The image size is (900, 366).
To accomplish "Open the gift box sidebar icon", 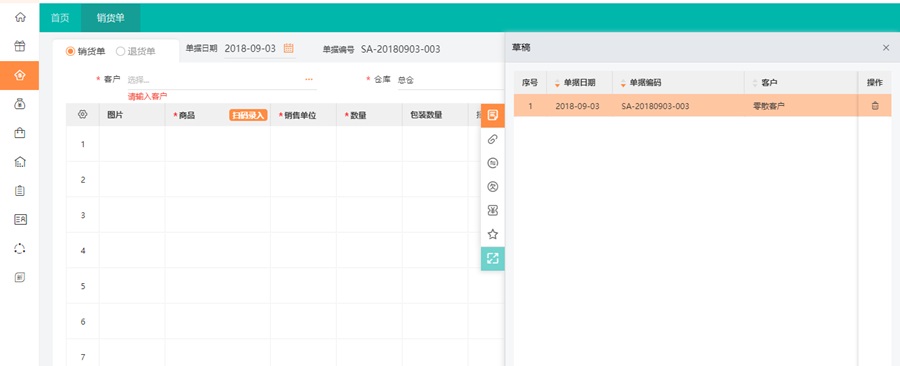I will (x=20, y=46).
